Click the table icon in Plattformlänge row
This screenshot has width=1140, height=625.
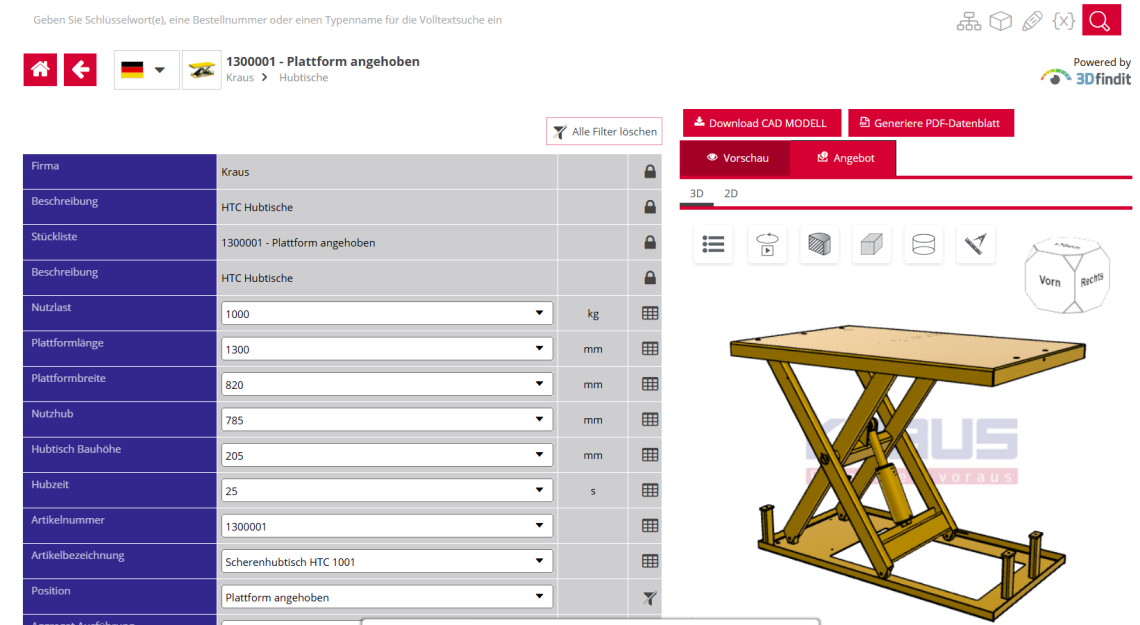click(x=650, y=349)
